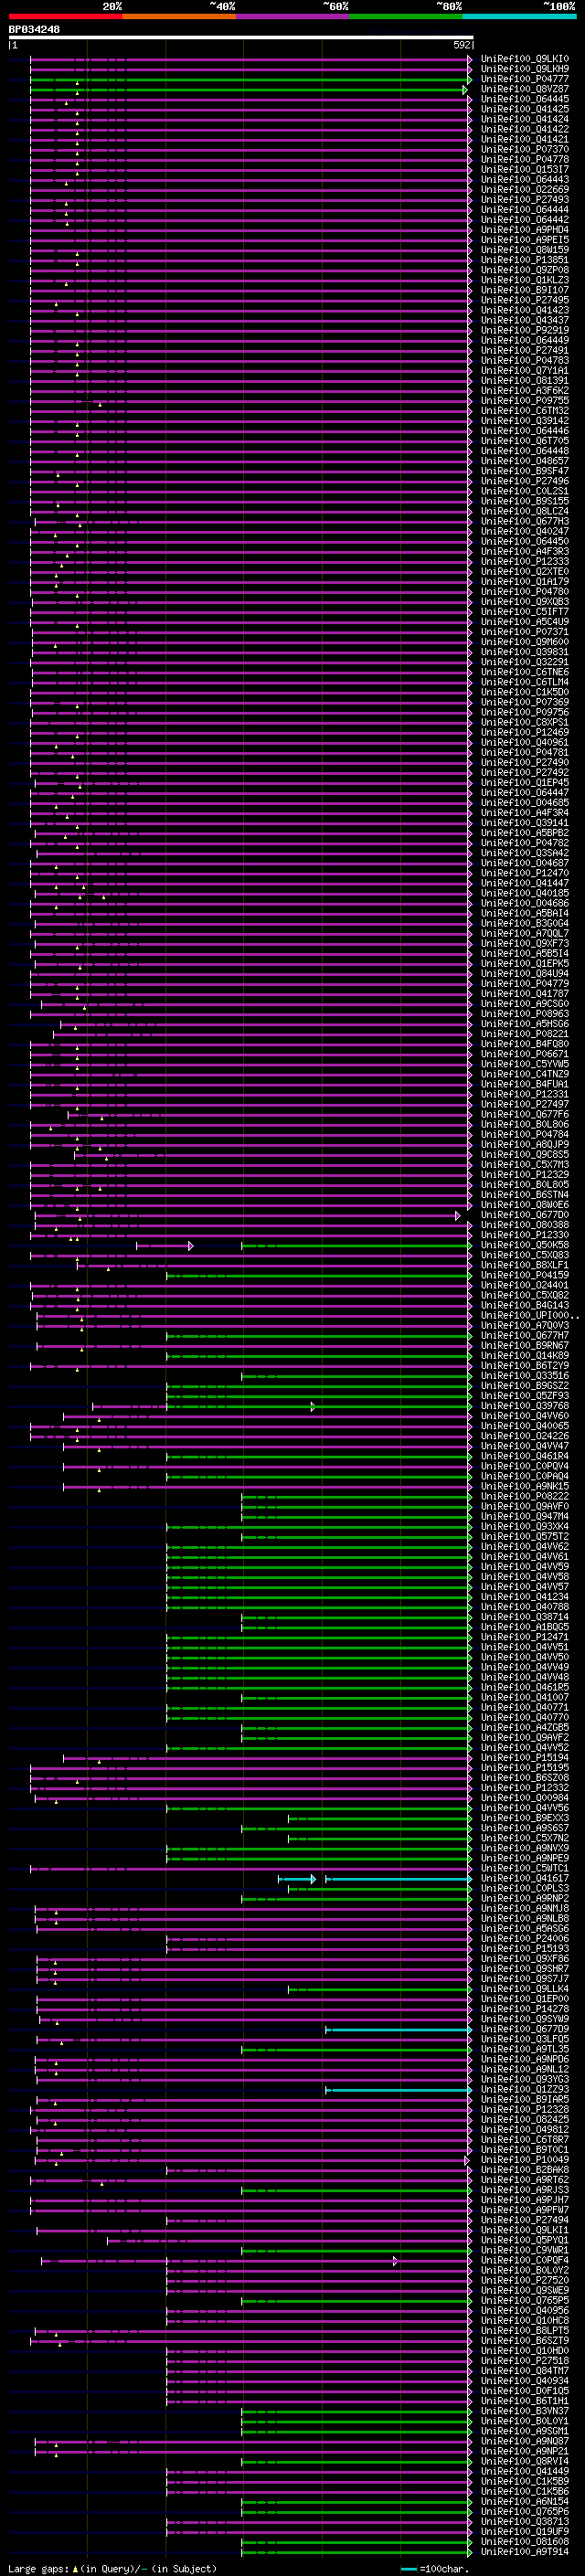Click hit label UniRef100_Q947M4

(x=525, y=1517)
